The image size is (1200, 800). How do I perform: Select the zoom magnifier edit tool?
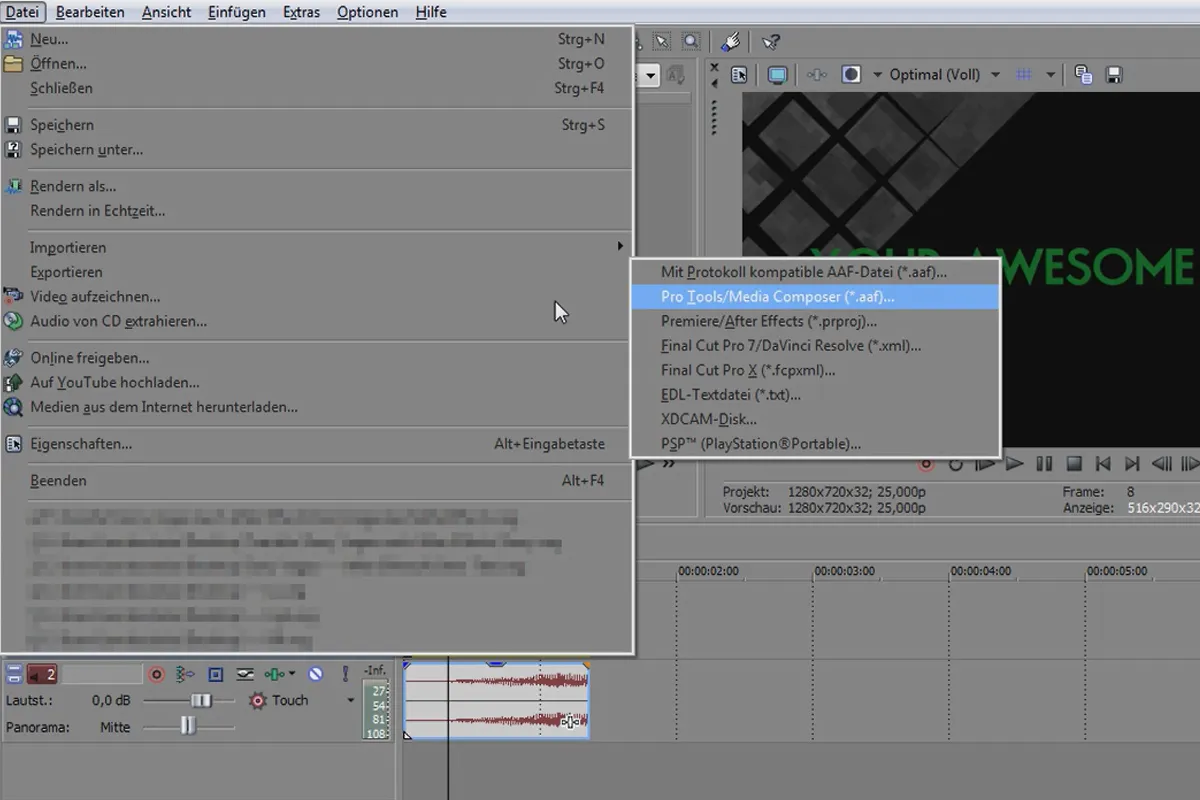[691, 41]
